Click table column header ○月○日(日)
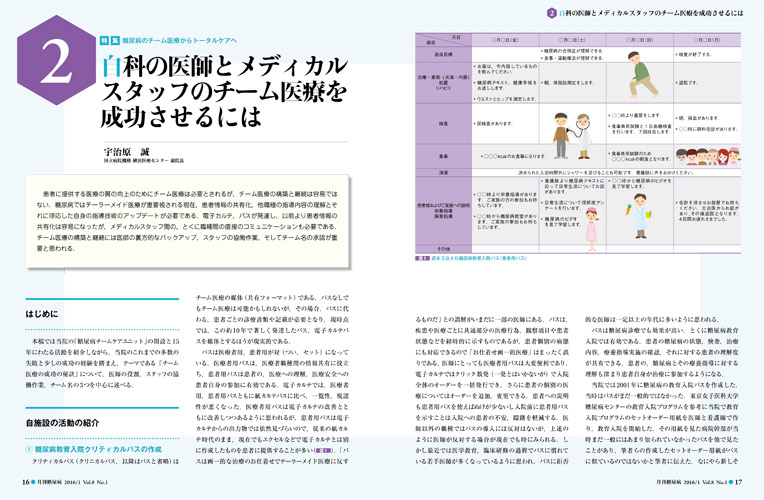 640,40
